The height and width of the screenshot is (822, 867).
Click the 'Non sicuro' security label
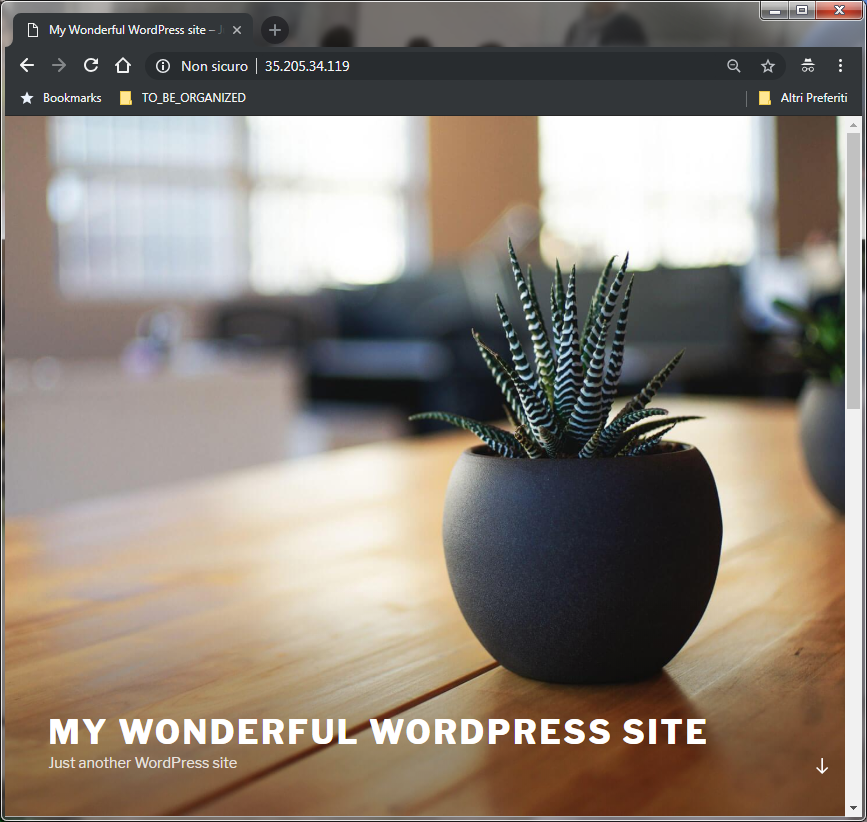click(x=215, y=66)
